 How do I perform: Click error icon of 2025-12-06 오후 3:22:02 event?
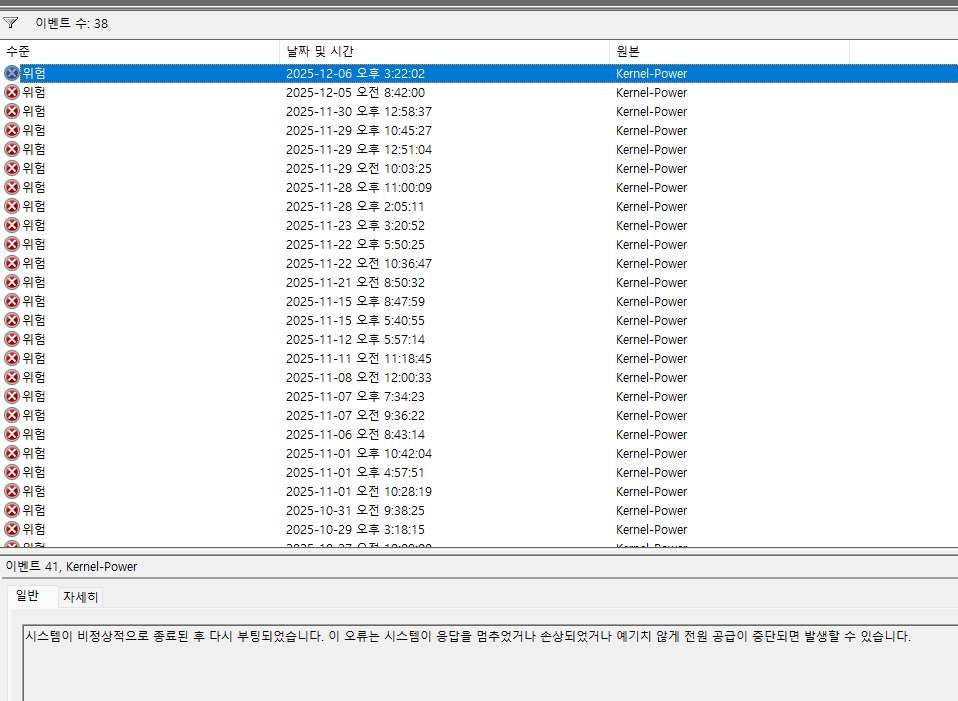pyautogui.click(x=12, y=73)
